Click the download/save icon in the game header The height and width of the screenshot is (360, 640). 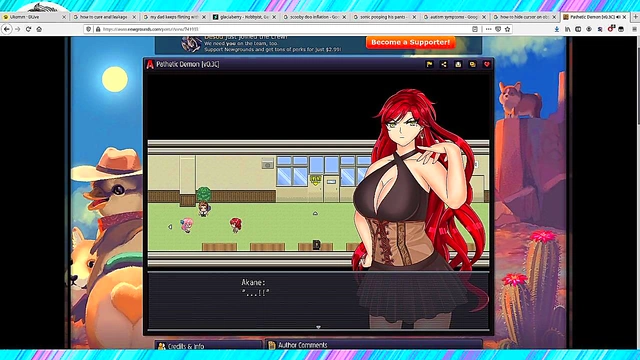tap(458, 64)
